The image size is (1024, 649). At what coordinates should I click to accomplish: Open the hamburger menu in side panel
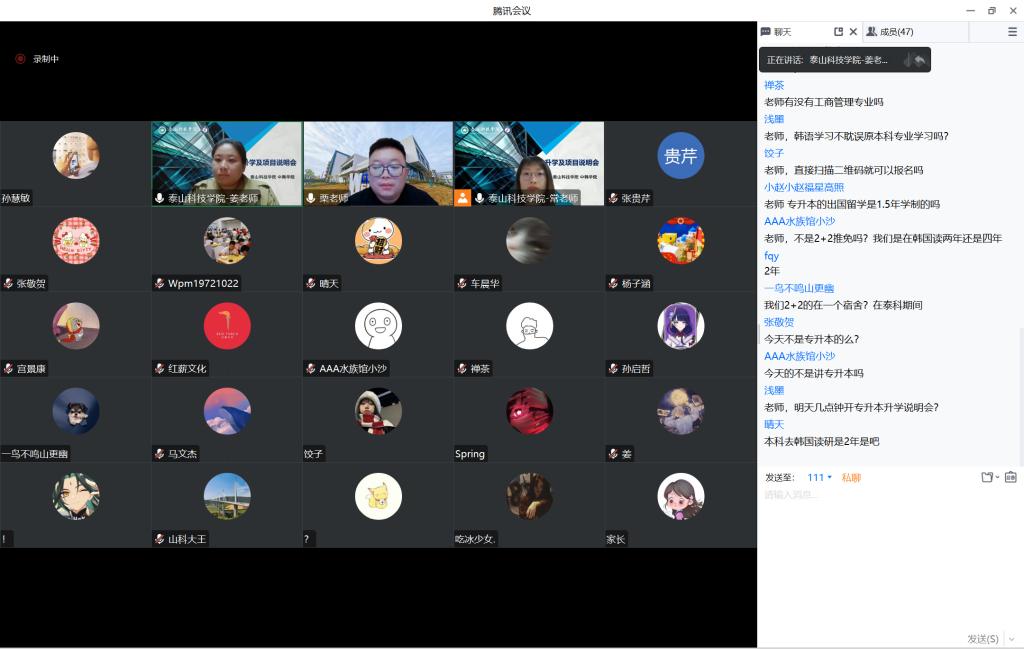point(1012,32)
